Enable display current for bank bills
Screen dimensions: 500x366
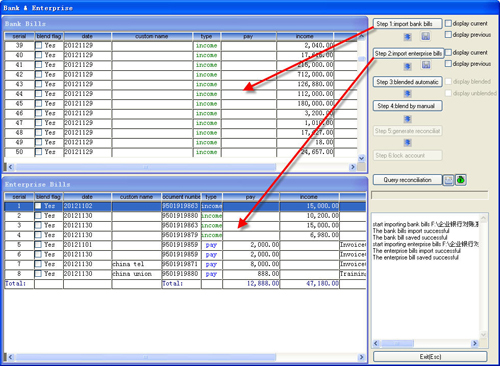coord(448,23)
